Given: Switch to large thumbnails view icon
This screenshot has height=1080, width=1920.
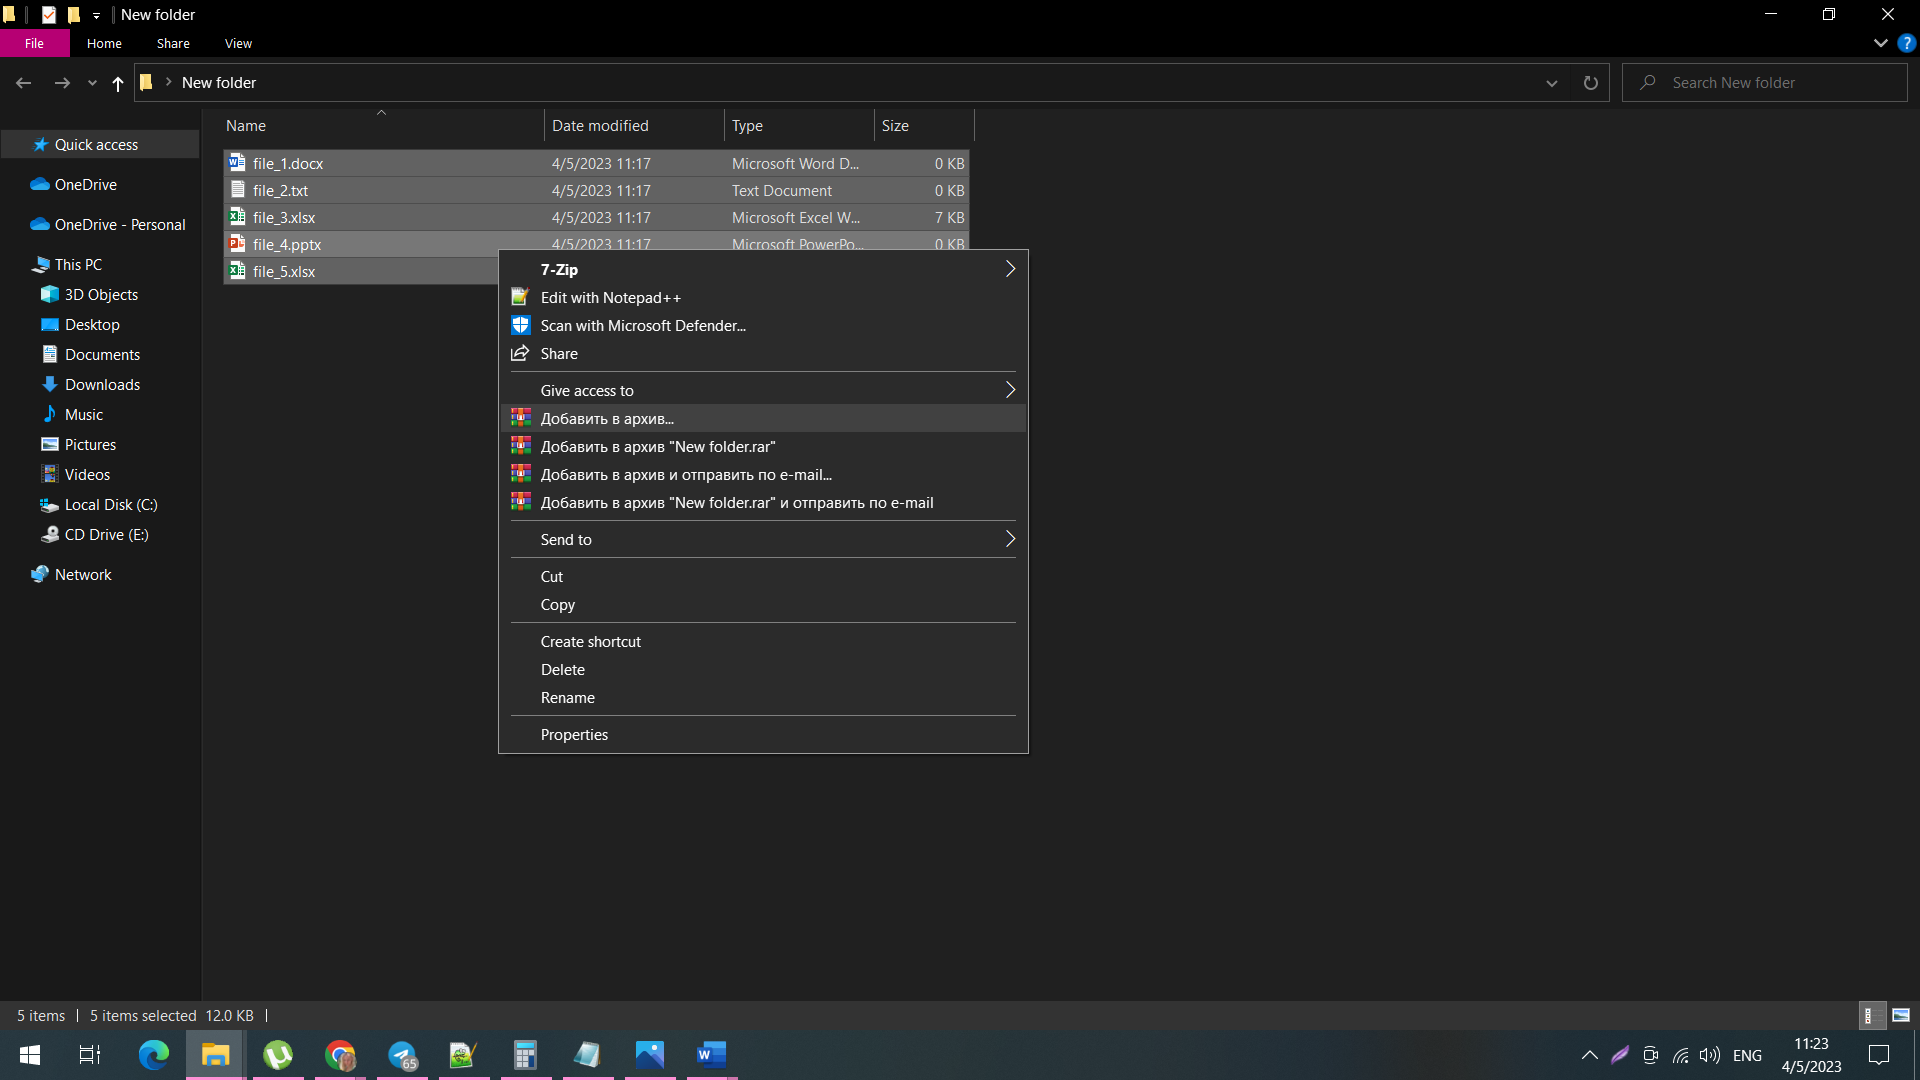Looking at the screenshot, I should pos(1901,1015).
